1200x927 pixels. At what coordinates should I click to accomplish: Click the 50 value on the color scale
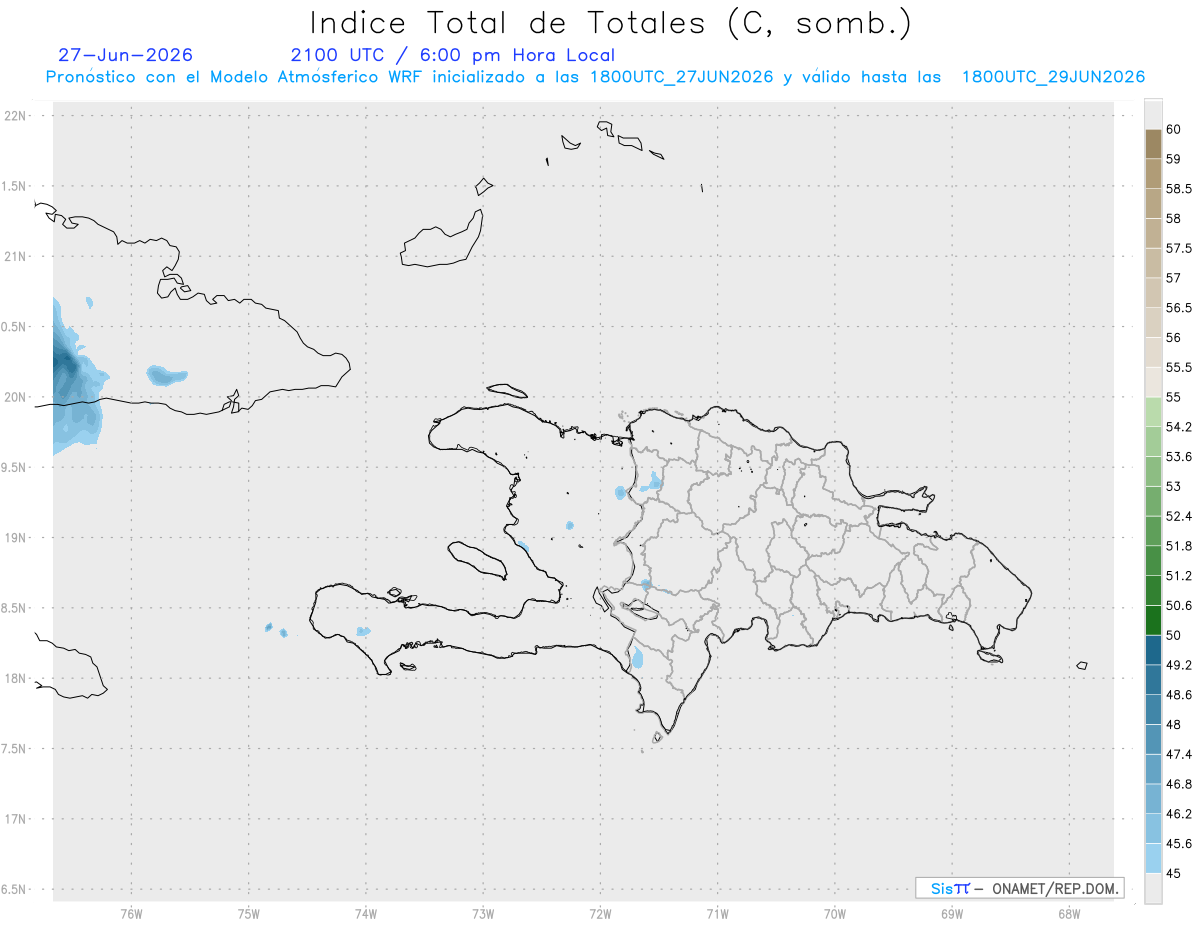tap(1174, 635)
